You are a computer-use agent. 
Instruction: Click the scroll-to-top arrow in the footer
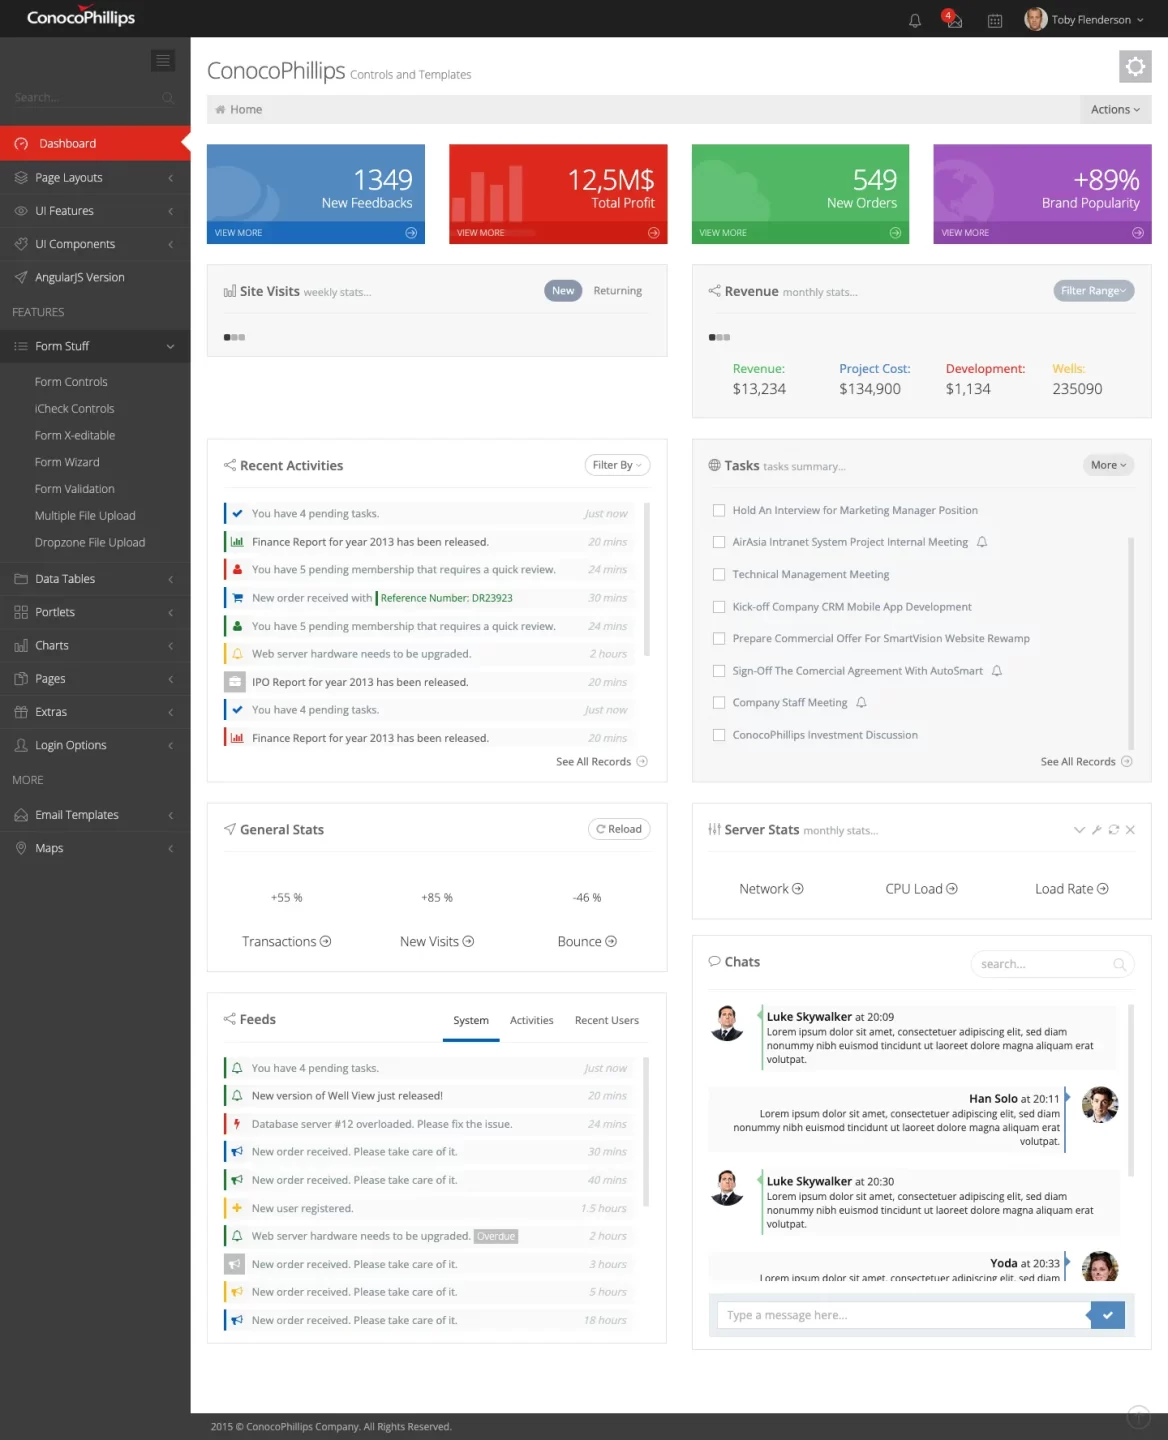[x=1138, y=1417]
